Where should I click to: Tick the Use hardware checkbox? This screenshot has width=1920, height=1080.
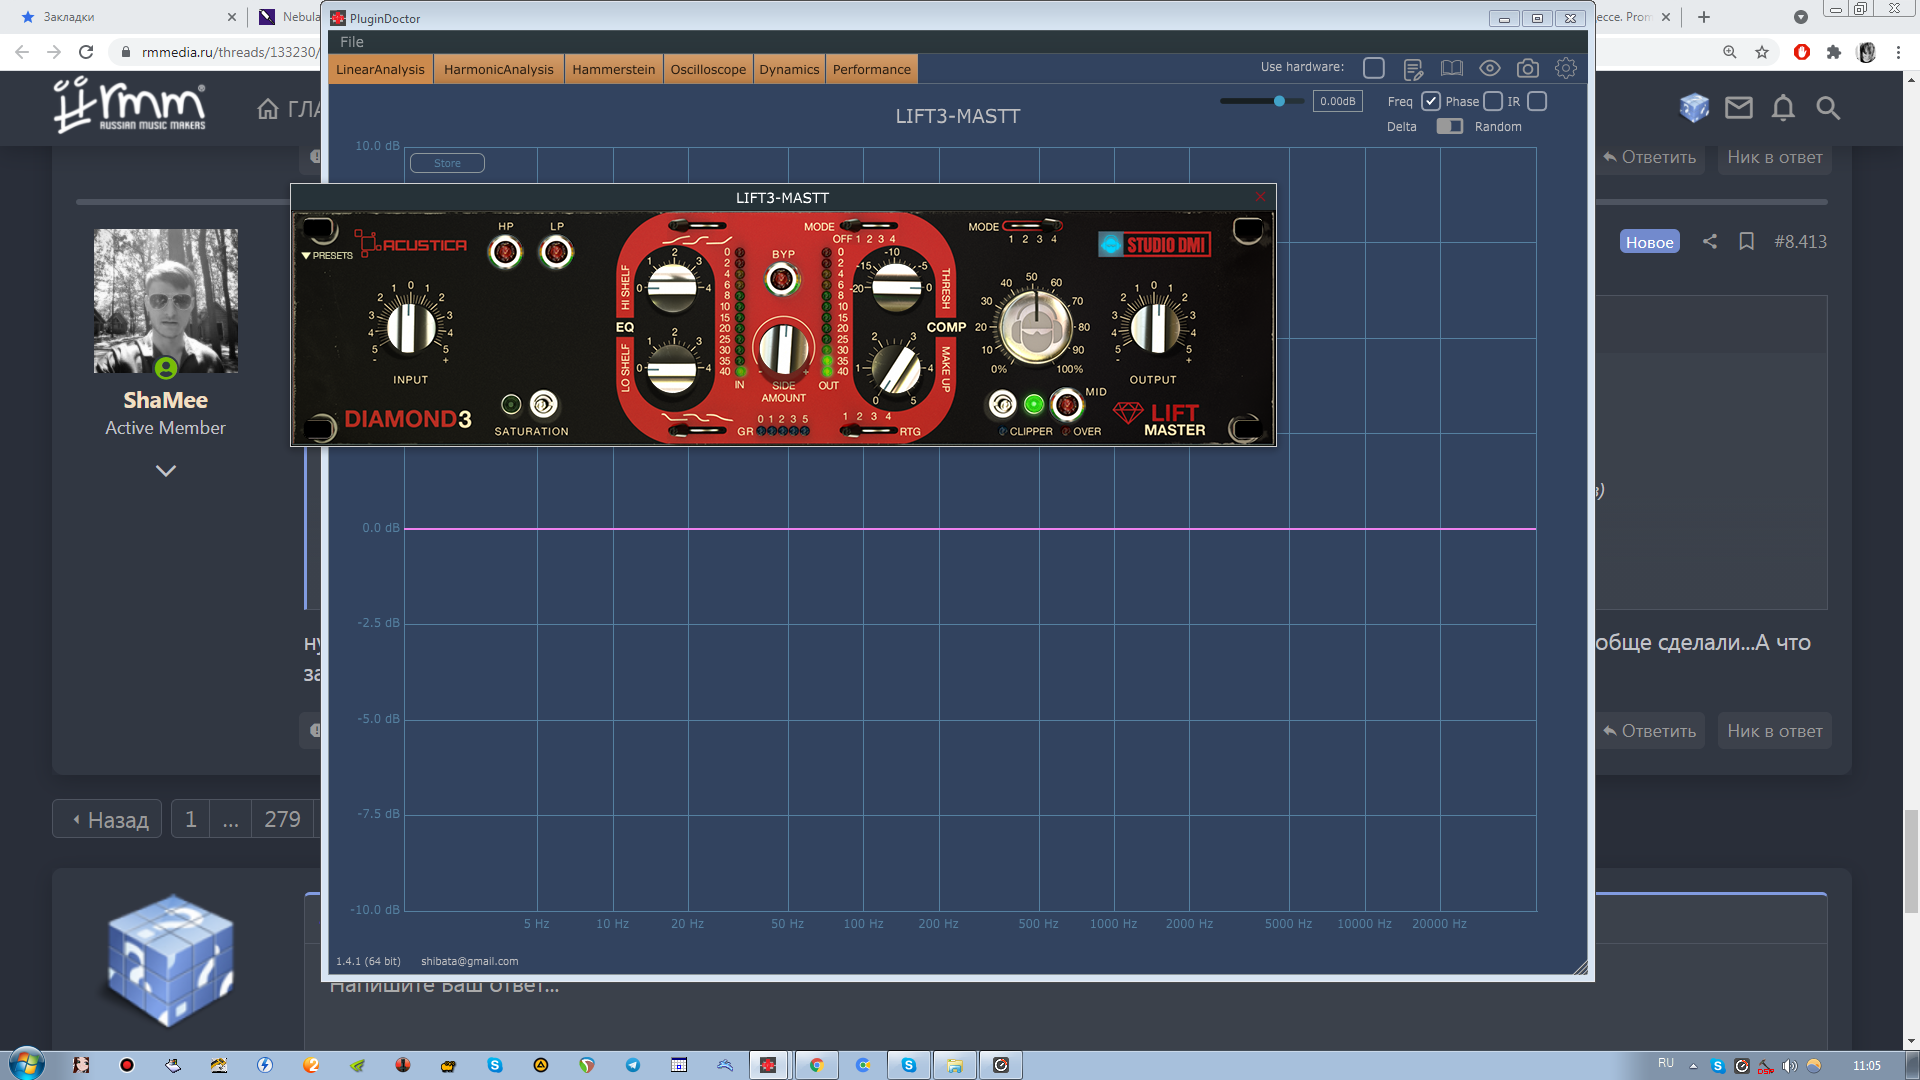pos(1373,68)
